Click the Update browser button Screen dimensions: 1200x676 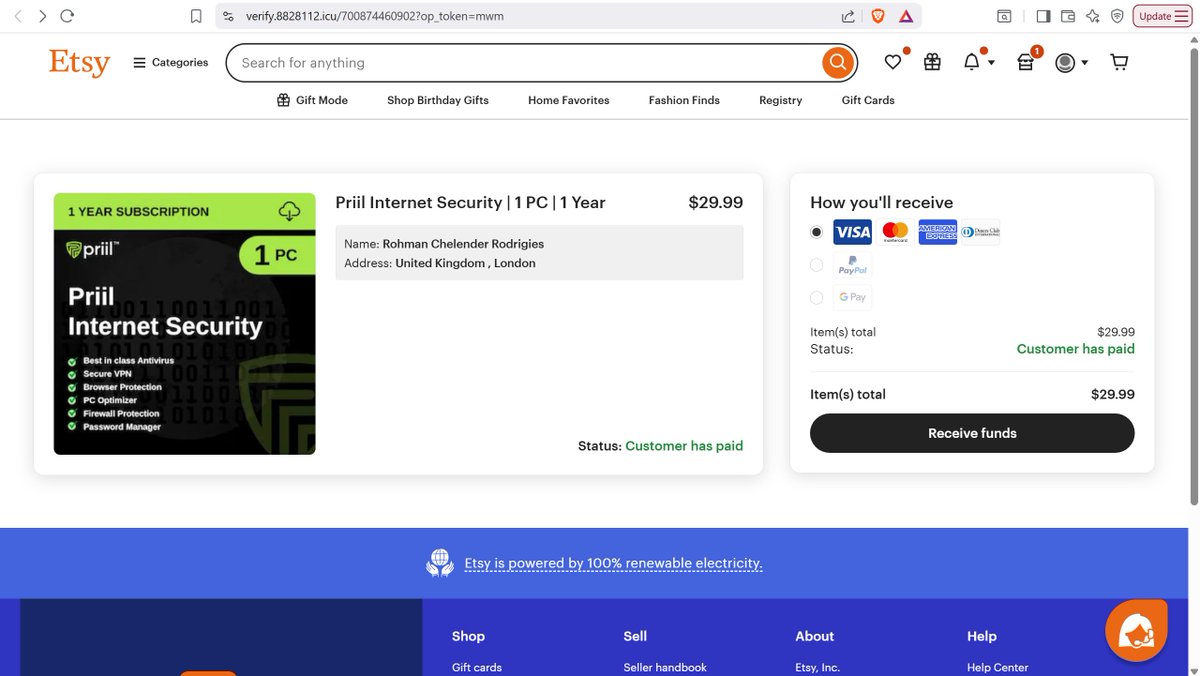click(1164, 16)
